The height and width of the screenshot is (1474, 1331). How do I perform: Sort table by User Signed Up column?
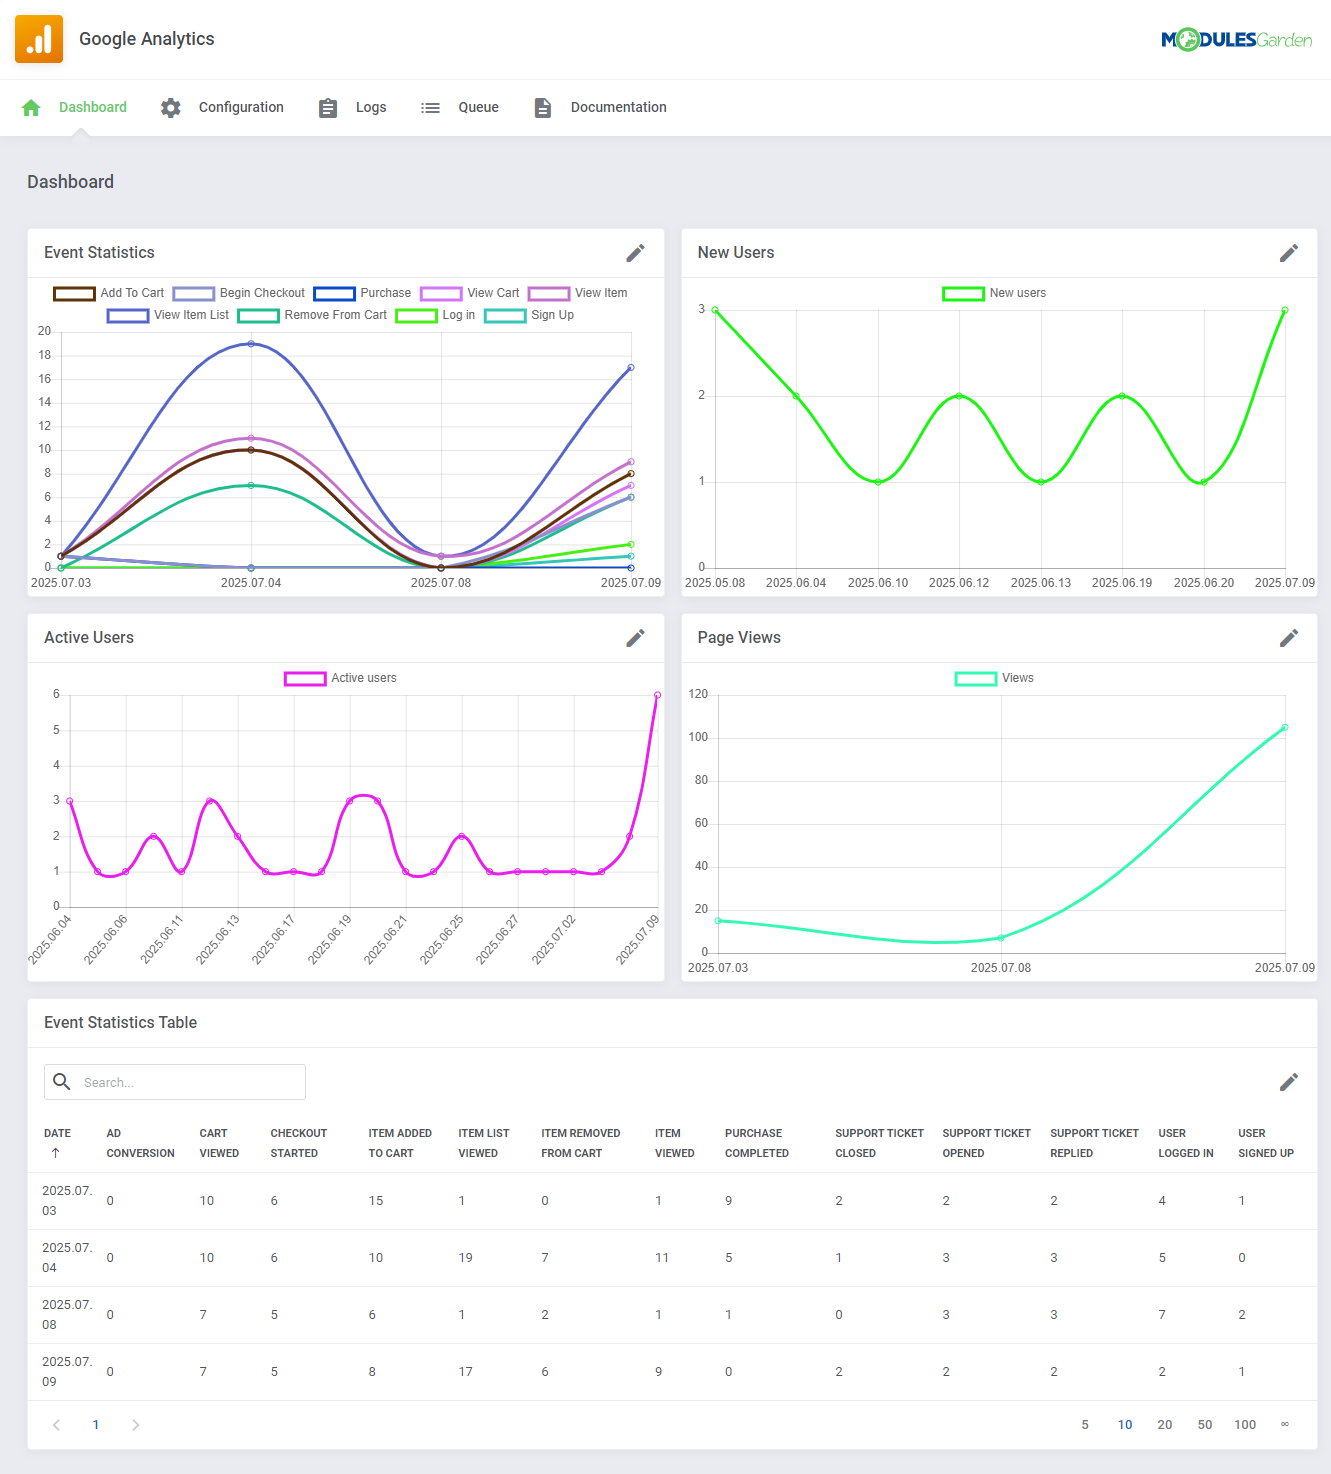tap(1266, 1143)
